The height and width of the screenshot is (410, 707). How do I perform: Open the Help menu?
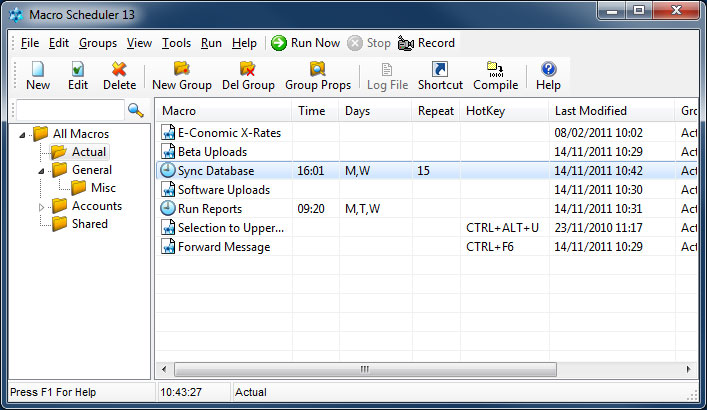click(x=244, y=43)
